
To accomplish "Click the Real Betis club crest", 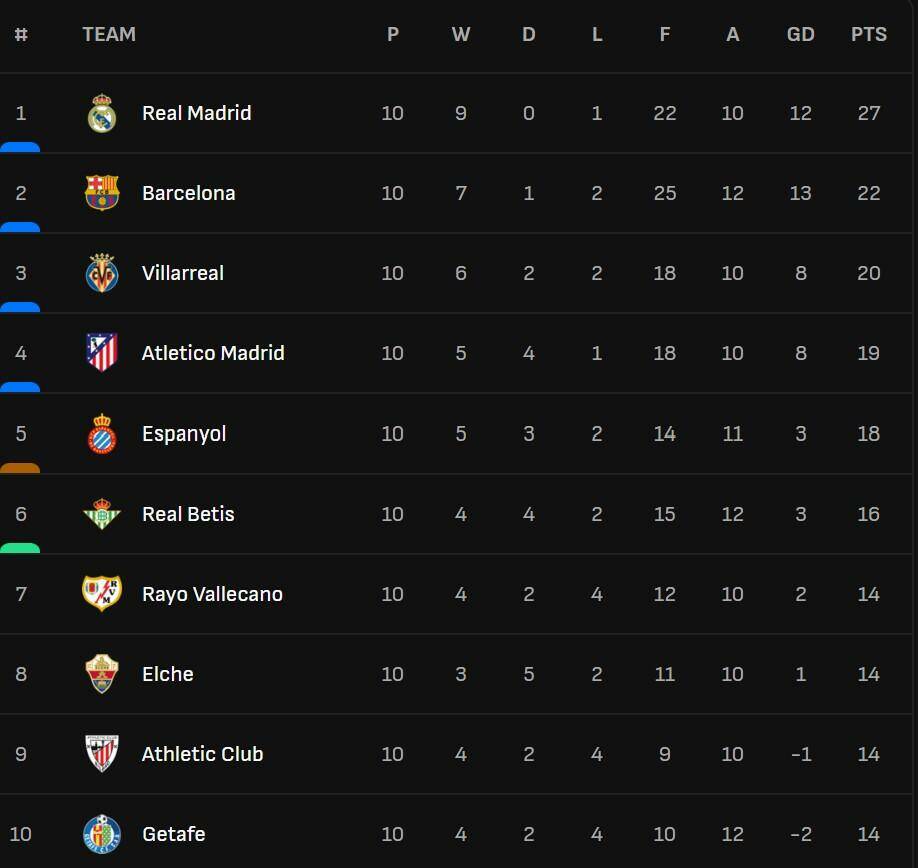I will click(x=101, y=514).
